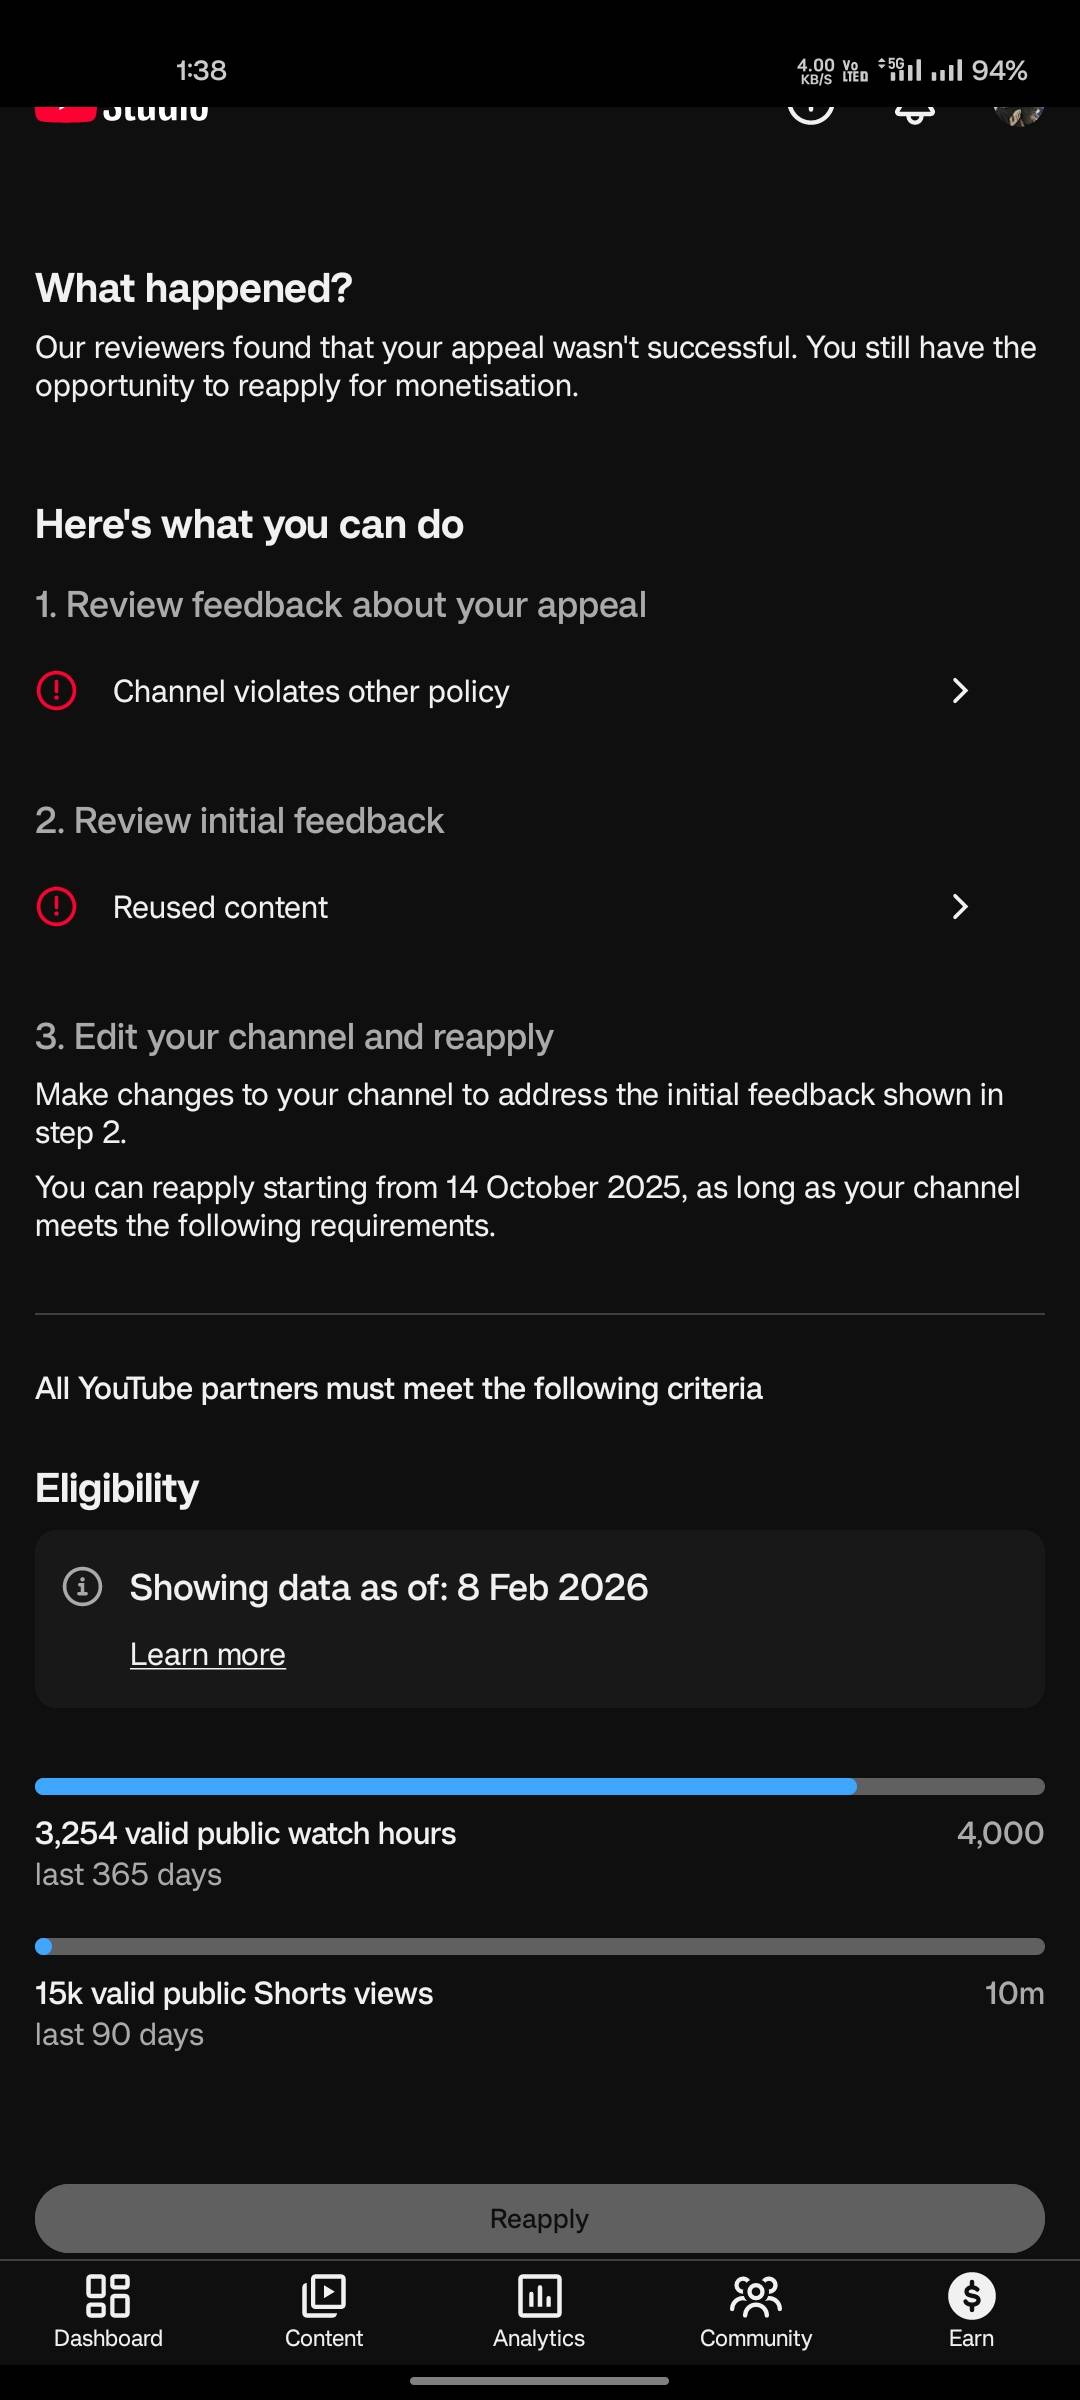Viewport: 1080px width, 2400px height.
Task: Tap the Channel violates other policy text
Action: pyautogui.click(x=311, y=692)
